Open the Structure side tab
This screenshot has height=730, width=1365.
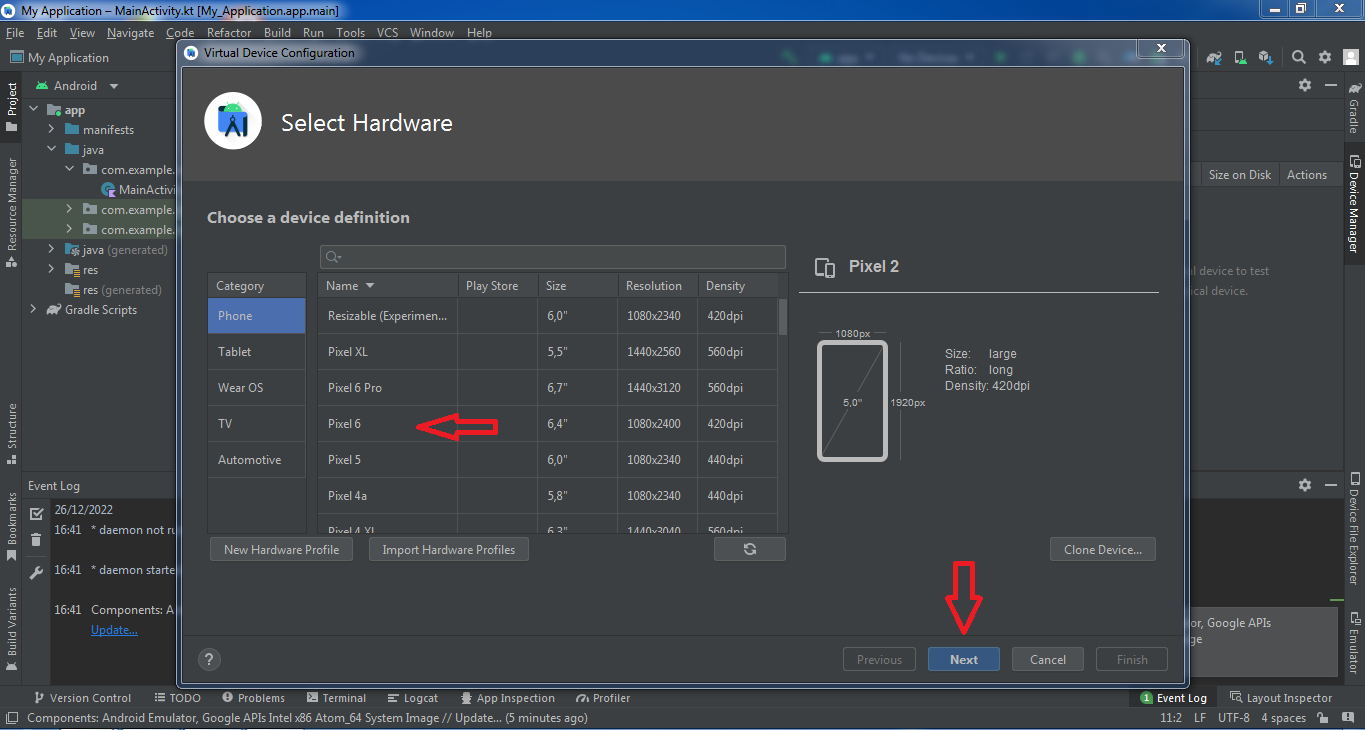pos(12,434)
